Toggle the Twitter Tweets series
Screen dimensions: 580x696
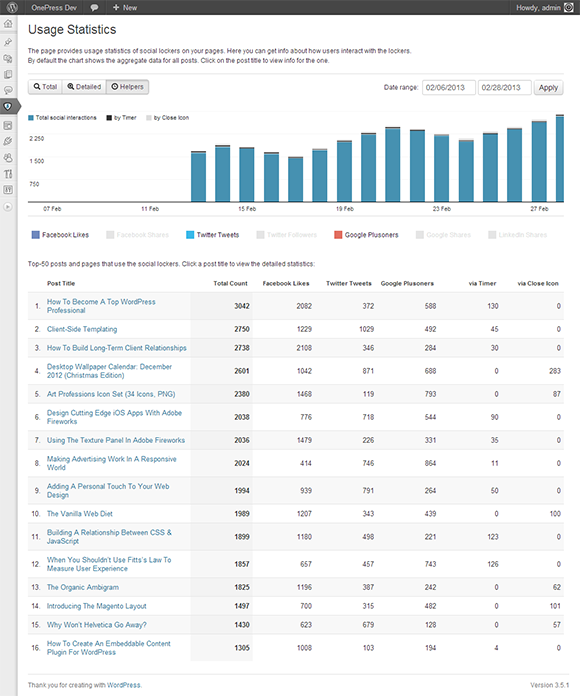pyautogui.click(x=213, y=235)
